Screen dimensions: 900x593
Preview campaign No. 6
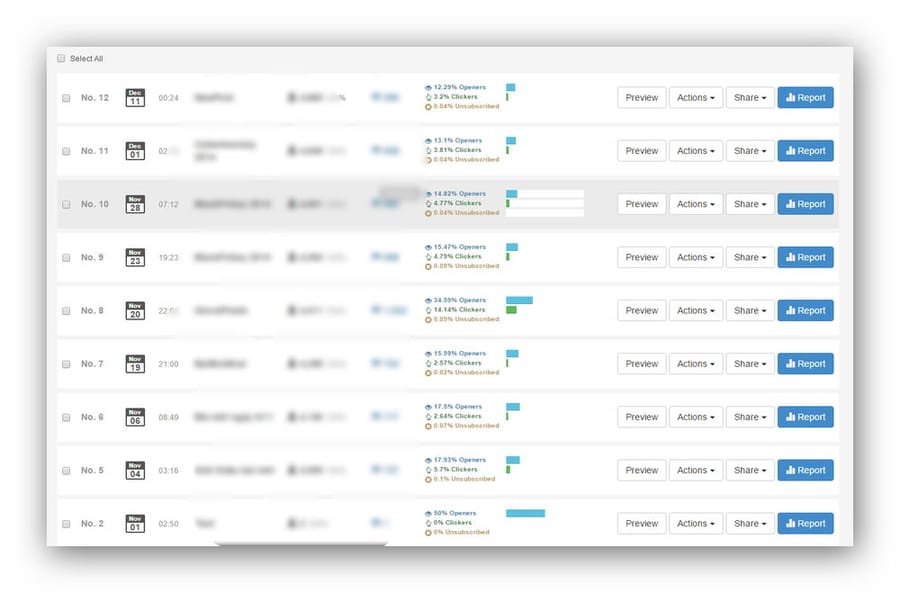point(642,417)
